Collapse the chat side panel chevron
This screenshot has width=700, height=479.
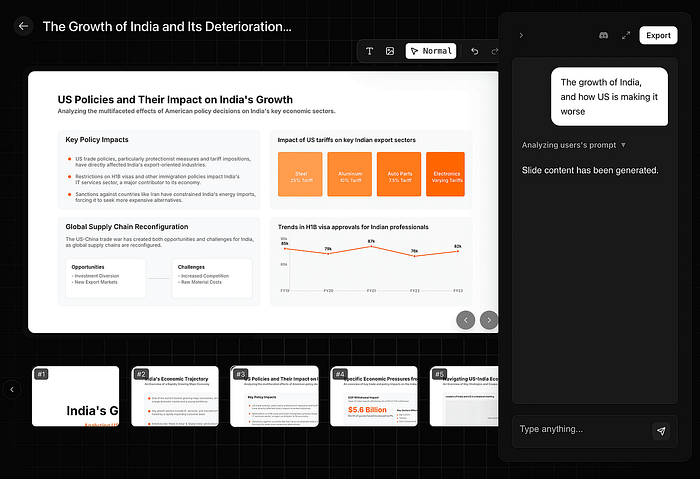(521, 35)
